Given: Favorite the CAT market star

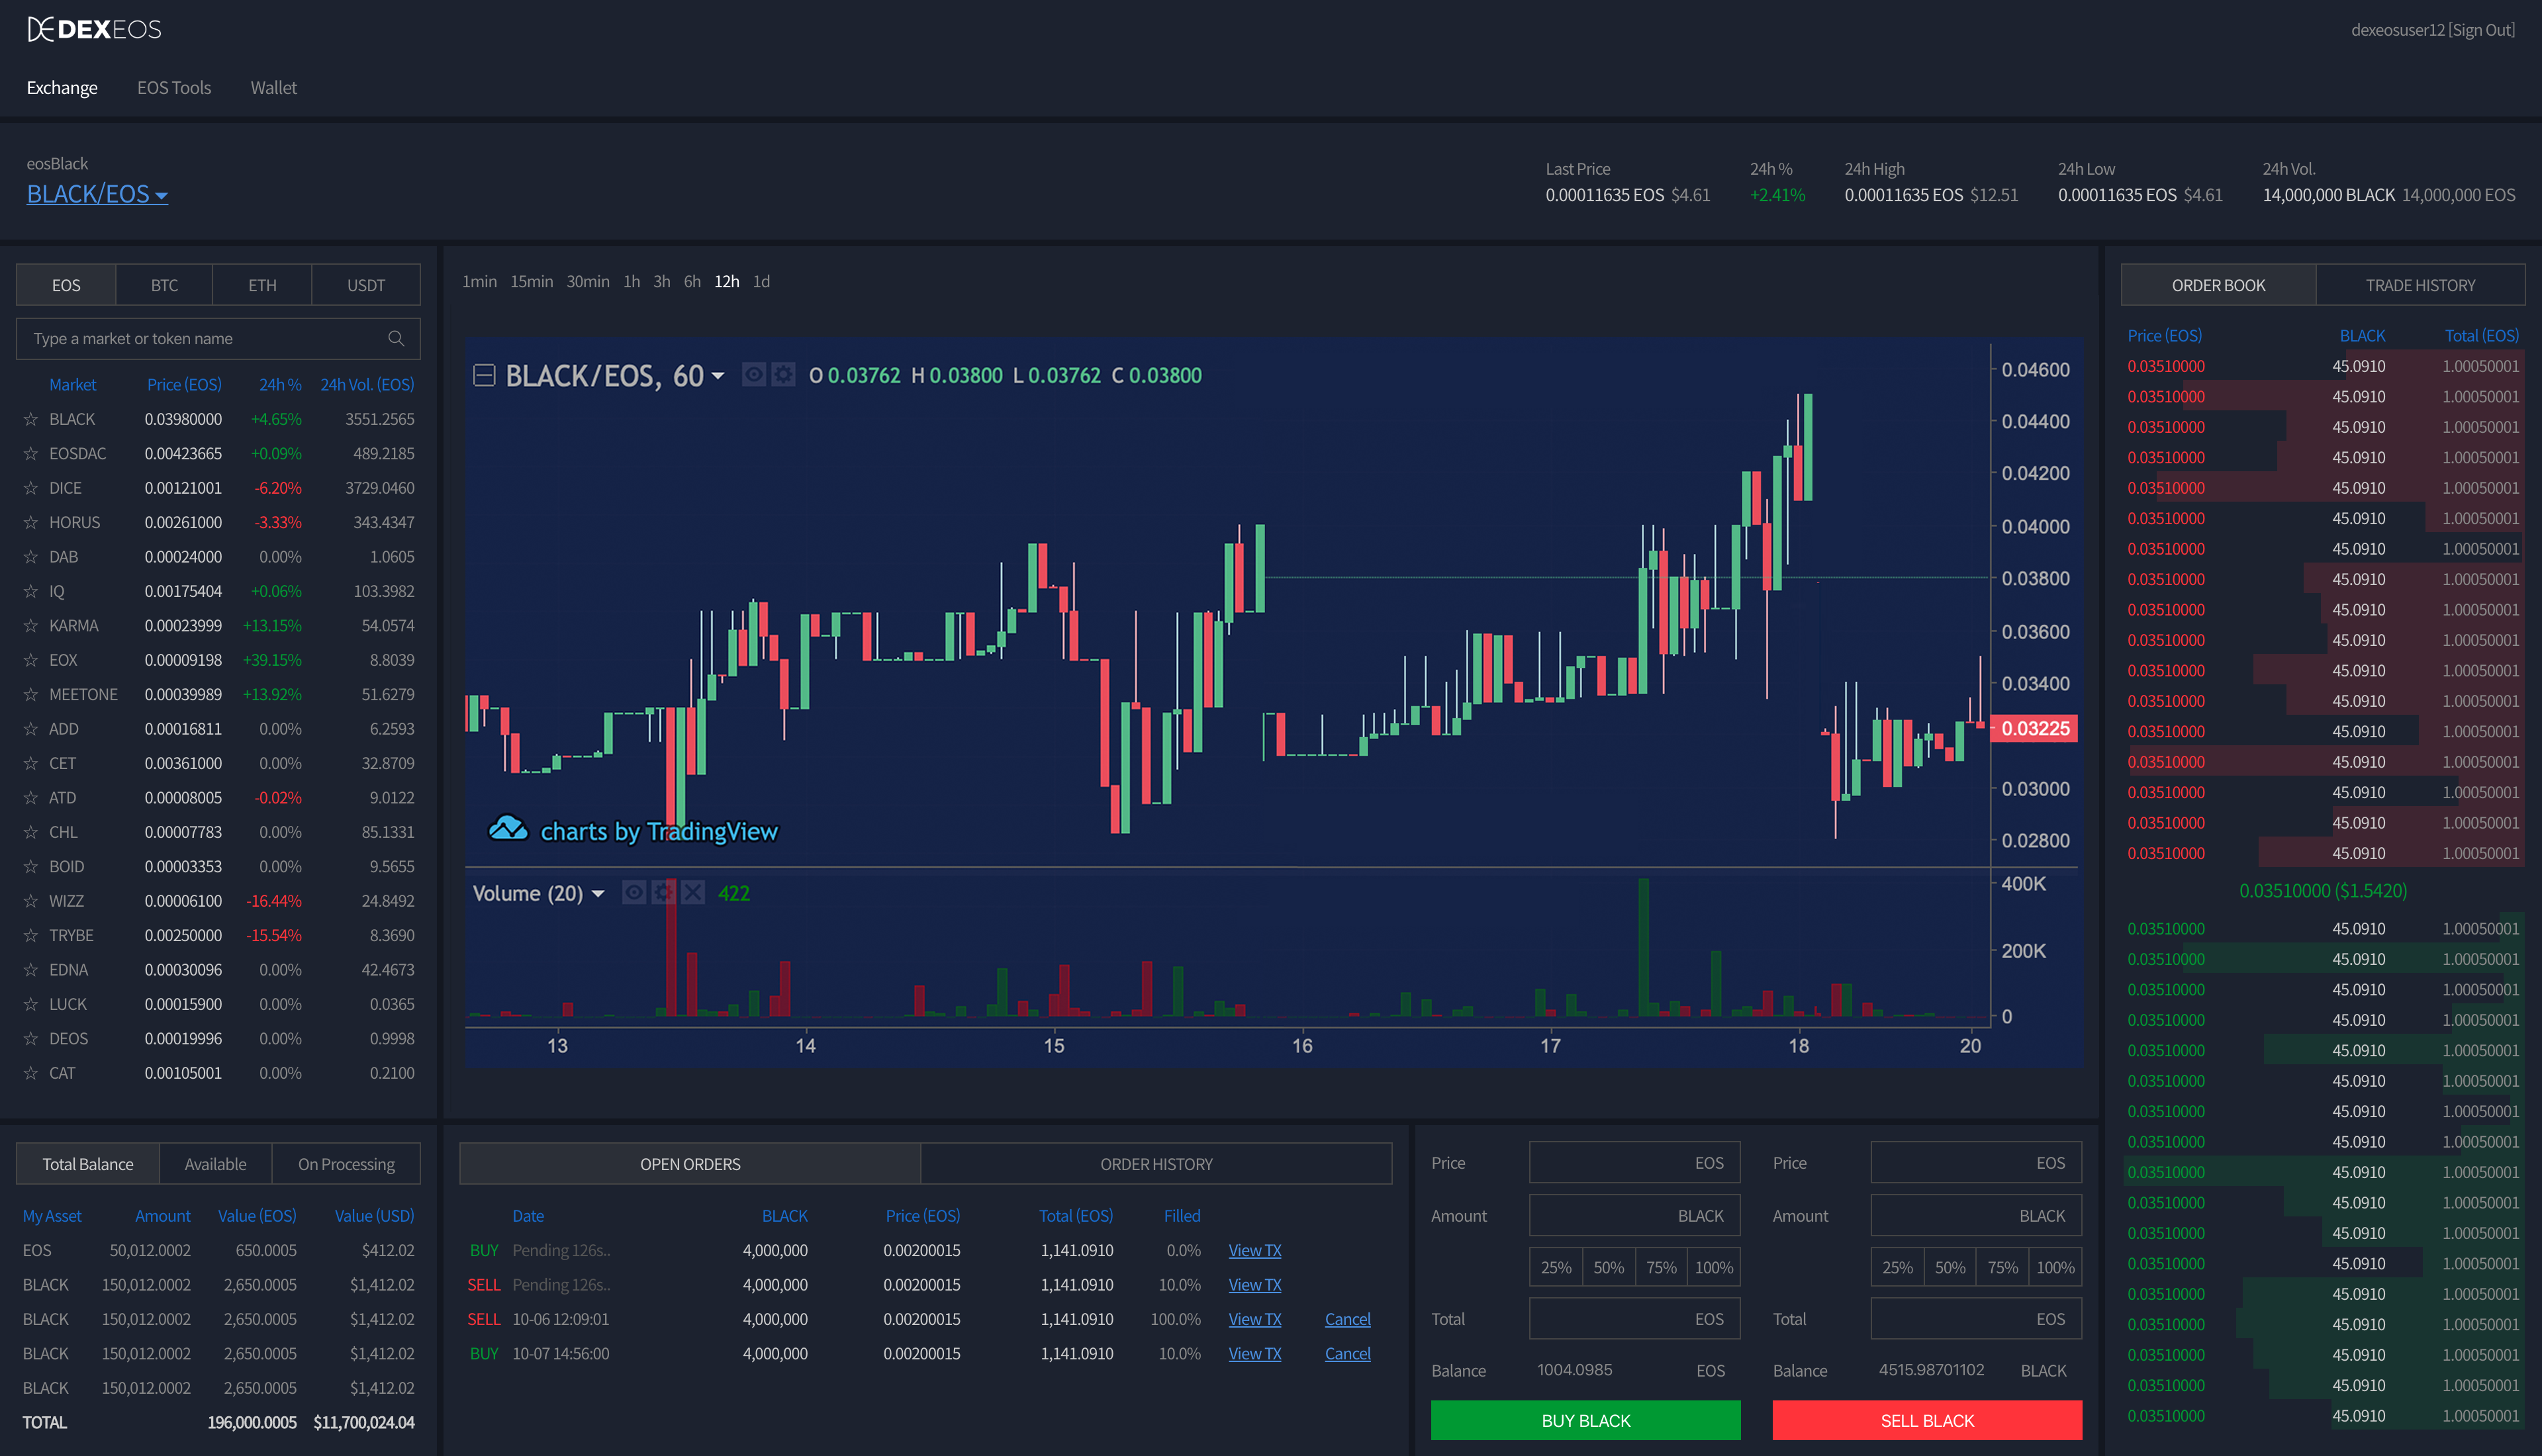Looking at the screenshot, I should click(x=31, y=1073).
